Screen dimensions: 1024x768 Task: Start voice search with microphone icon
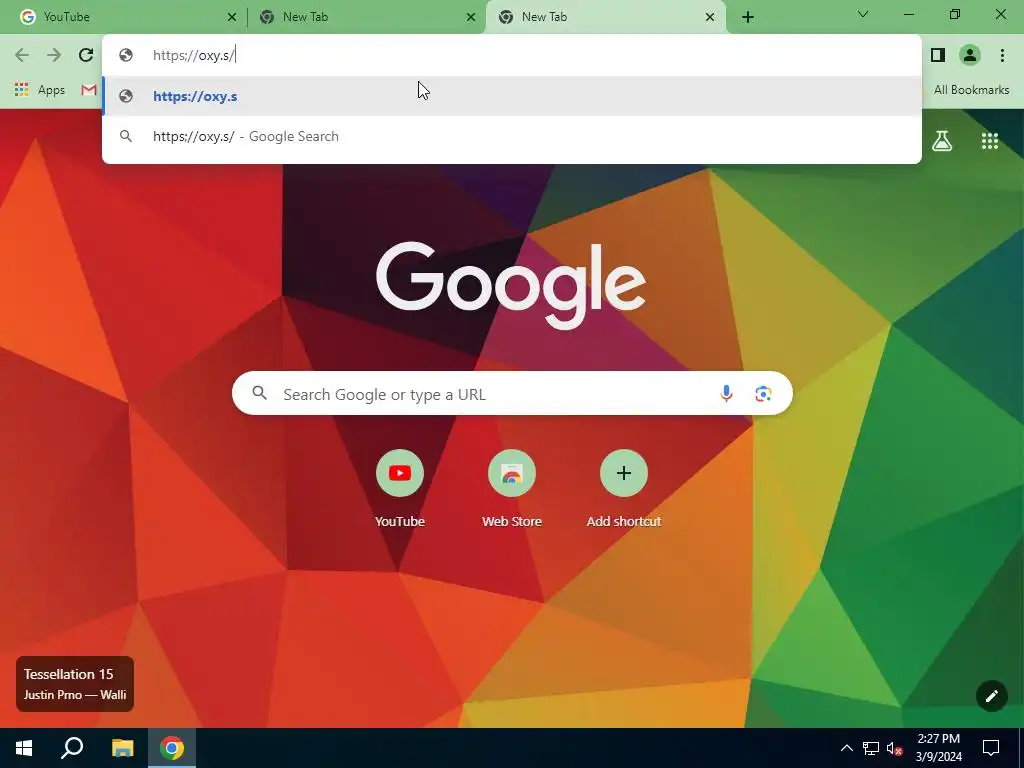726,394
